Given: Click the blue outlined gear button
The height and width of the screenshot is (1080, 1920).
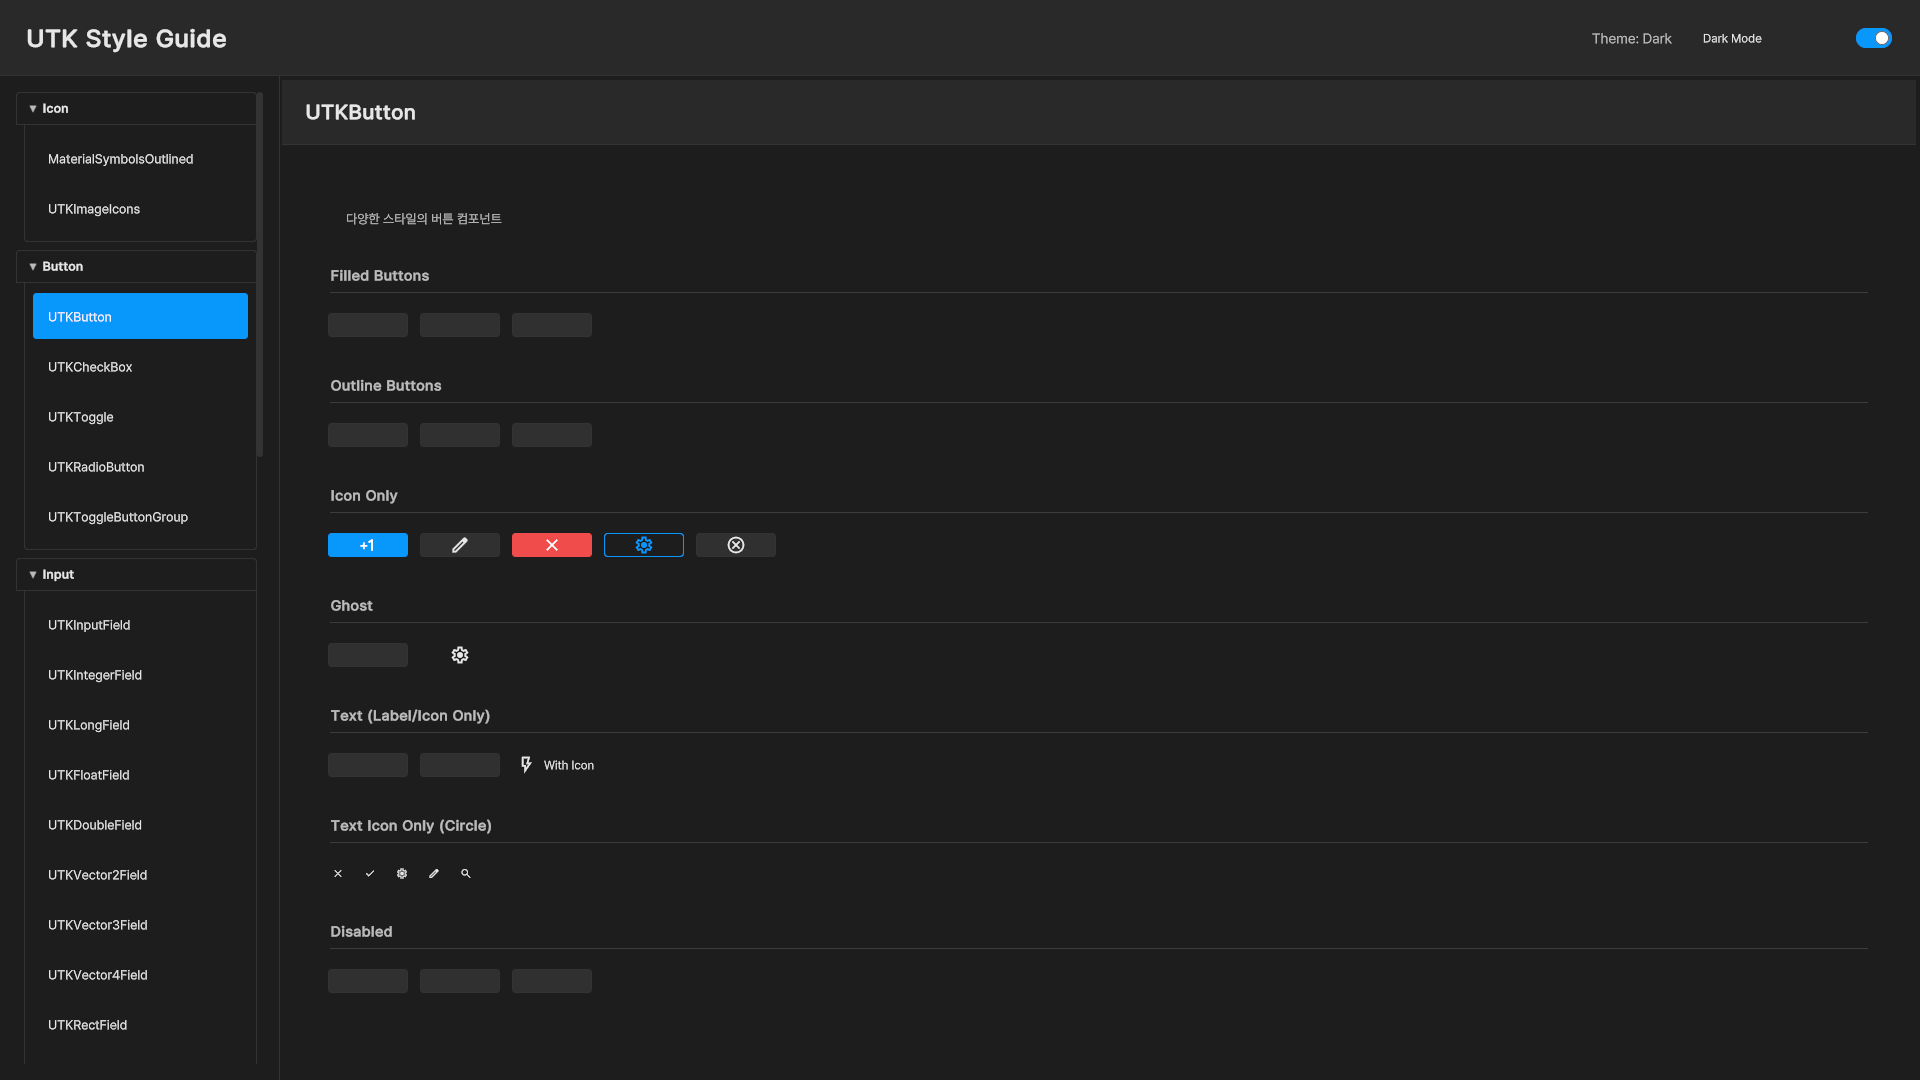Looking at the screenshot, I should 643,545.
